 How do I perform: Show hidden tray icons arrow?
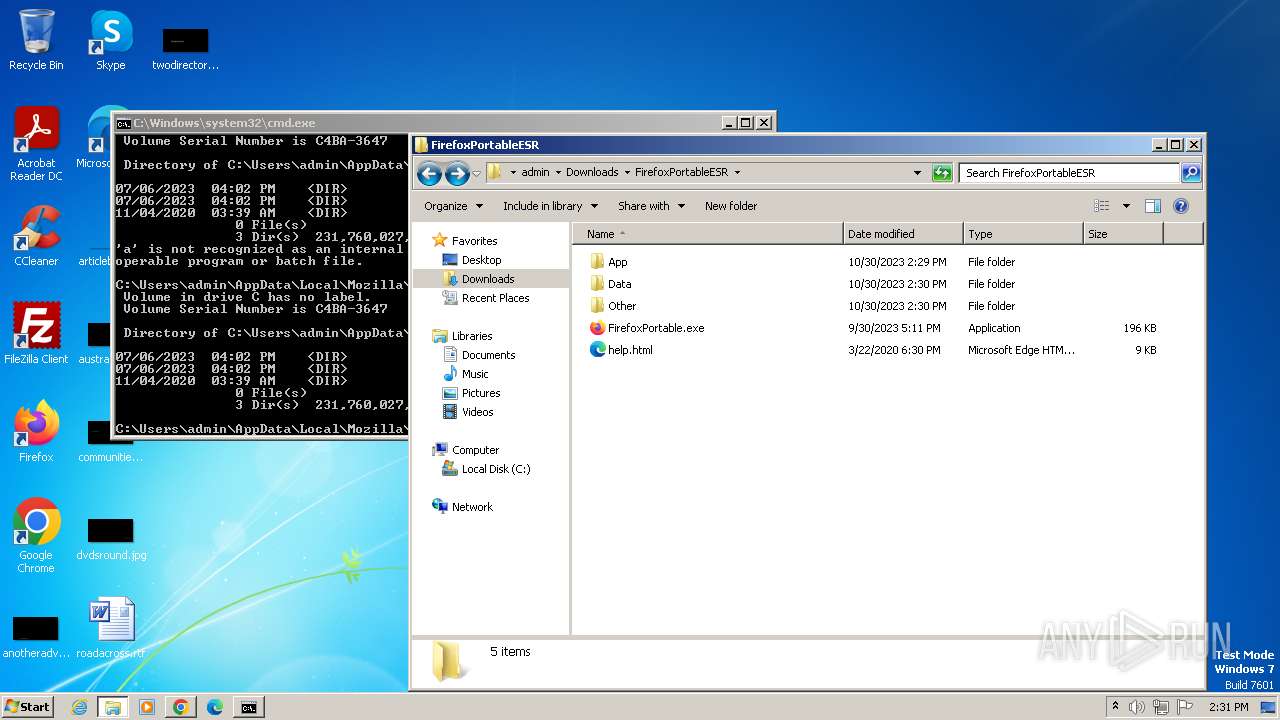tap(1115, 707)
